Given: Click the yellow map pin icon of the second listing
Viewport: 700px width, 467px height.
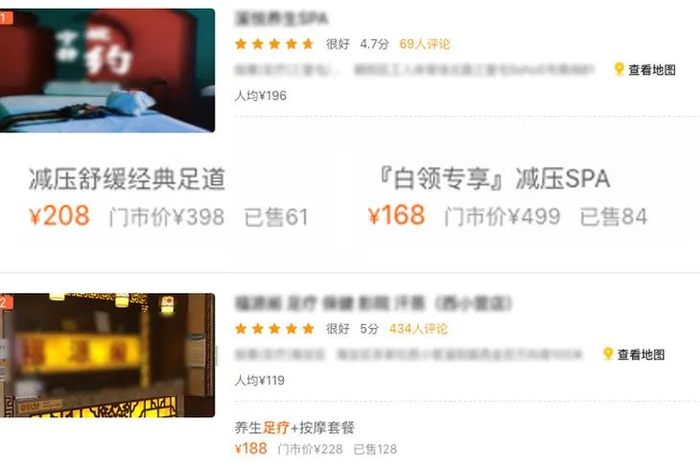Looking at the screenshot, I should point(608,354).
